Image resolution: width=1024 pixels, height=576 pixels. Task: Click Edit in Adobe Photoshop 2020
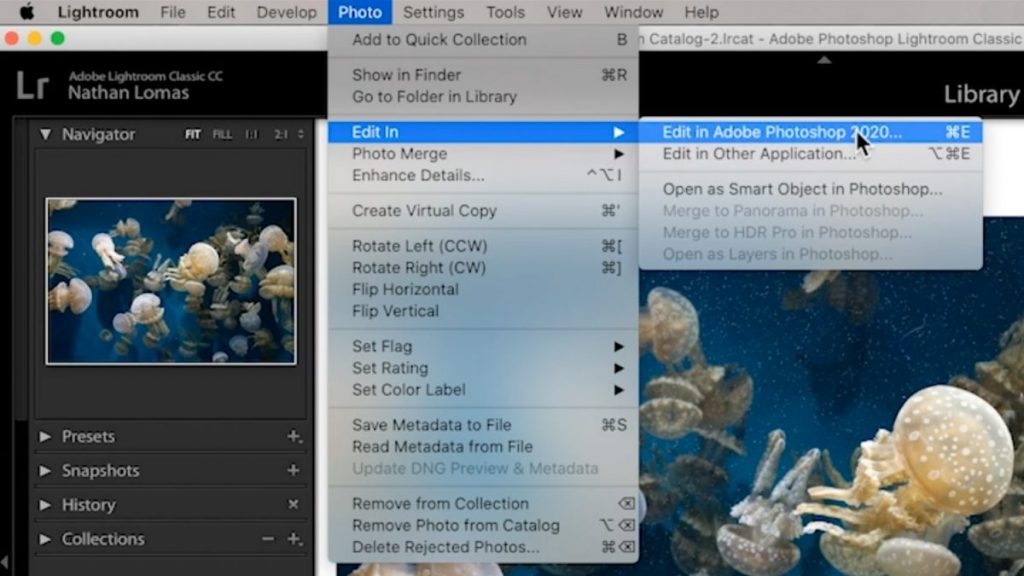click(x=810, y=132)
